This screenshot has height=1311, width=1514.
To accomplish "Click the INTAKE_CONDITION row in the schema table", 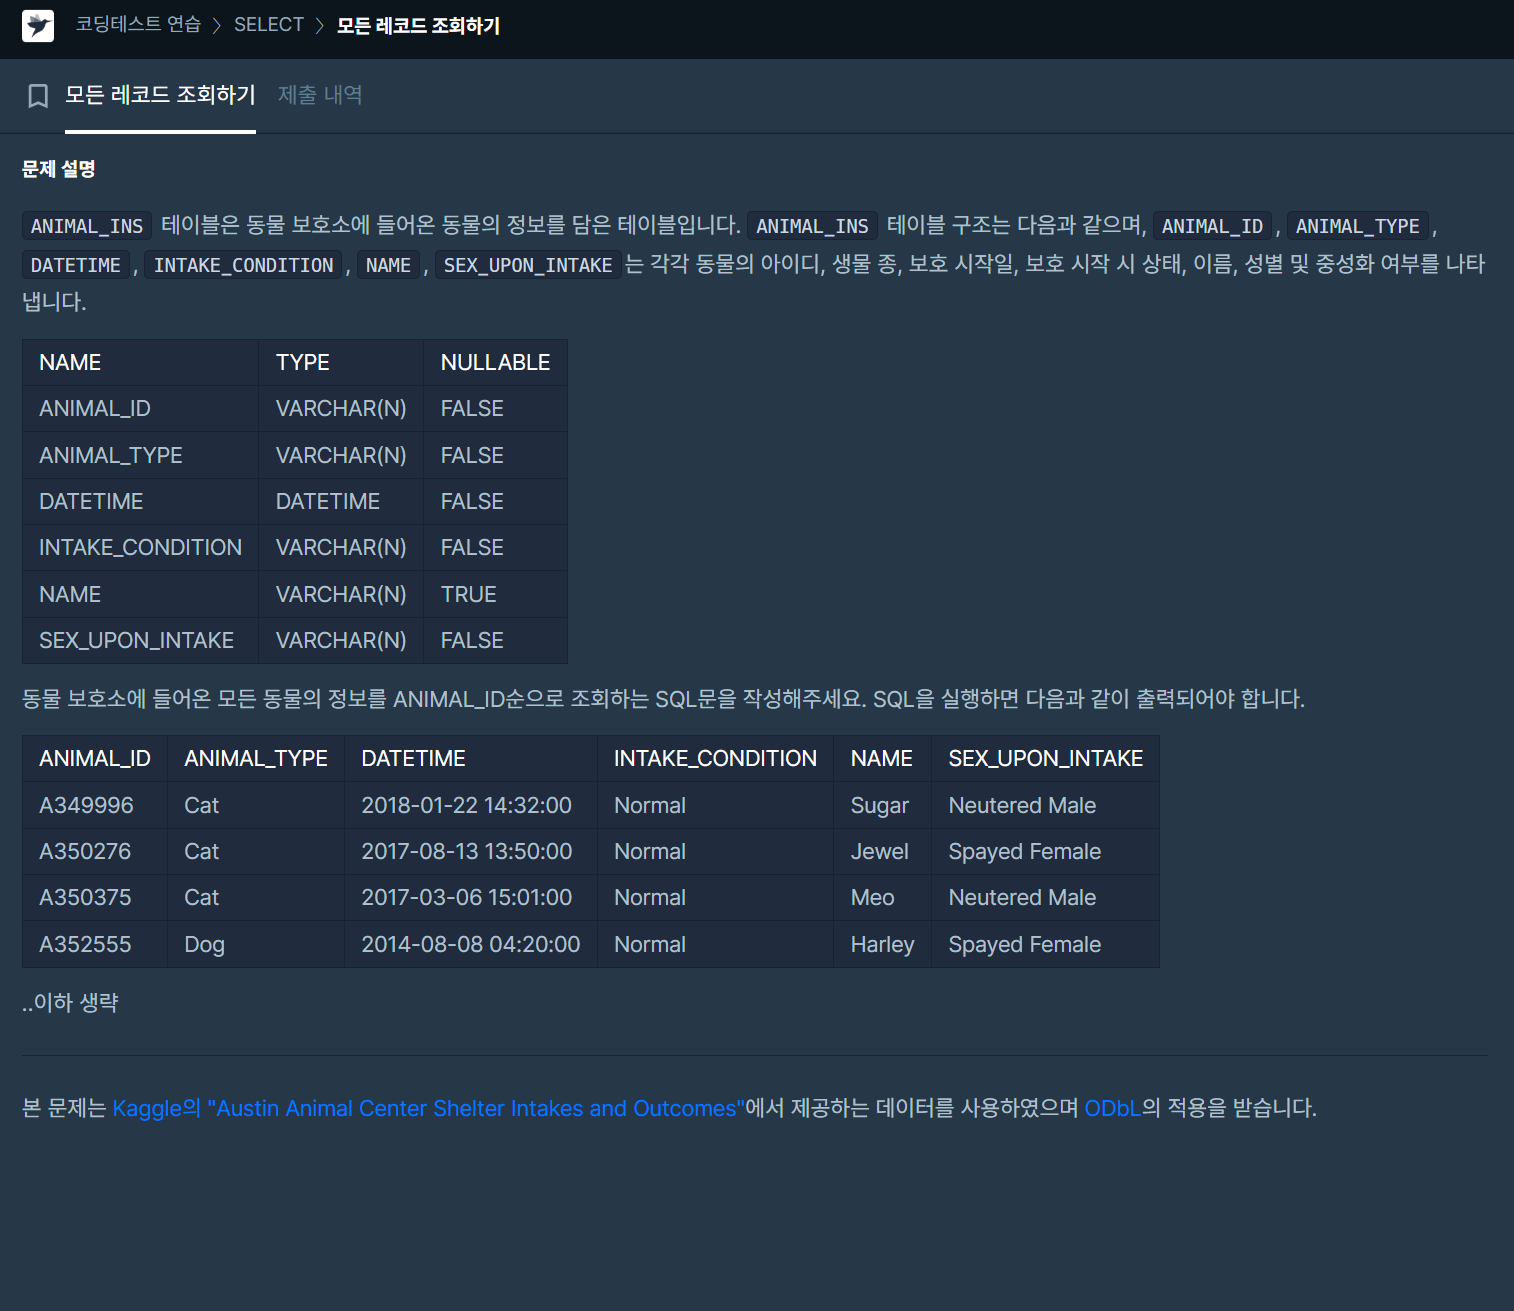I will [x=295, y=548].
